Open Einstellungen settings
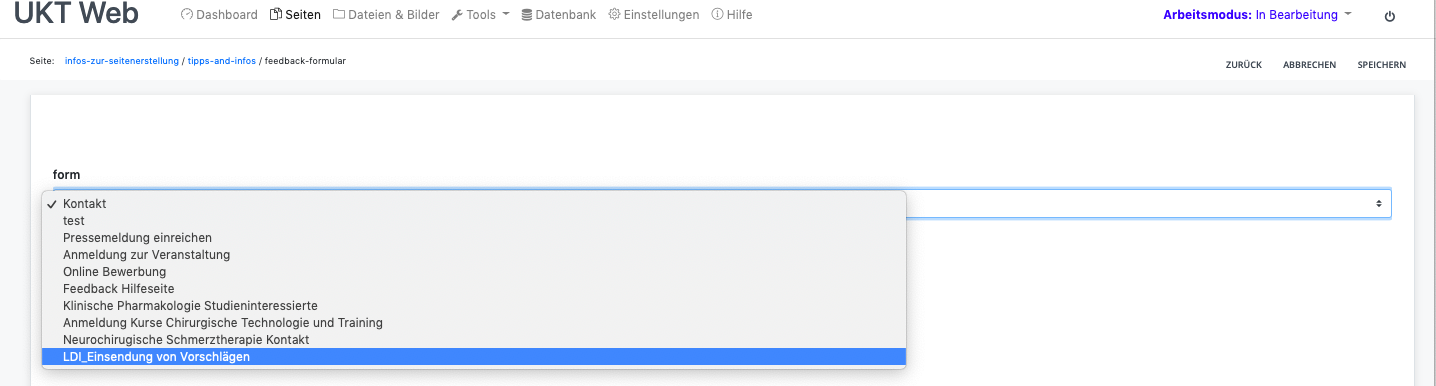This screenshot has height=386, width=1436. click(654, 15)
